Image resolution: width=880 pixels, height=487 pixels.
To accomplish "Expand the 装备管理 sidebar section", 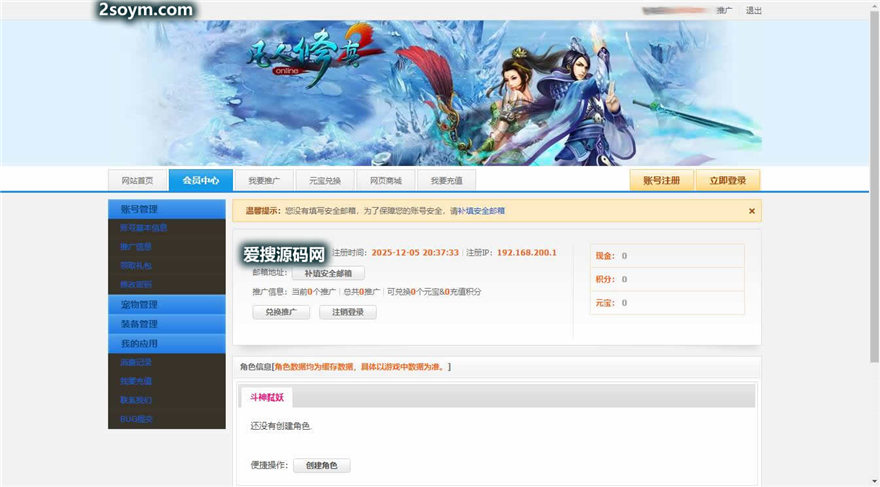I will (166, 324).
